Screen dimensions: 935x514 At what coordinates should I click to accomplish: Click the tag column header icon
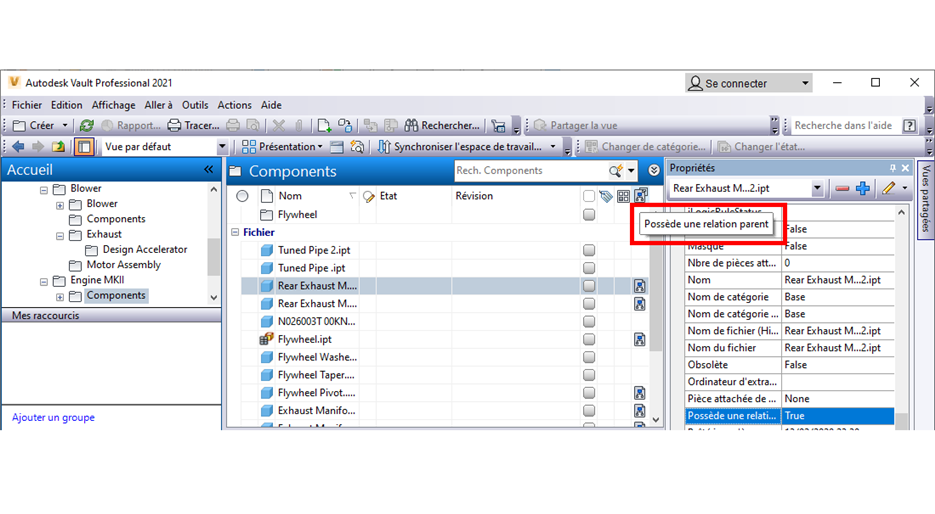(606, 196)
